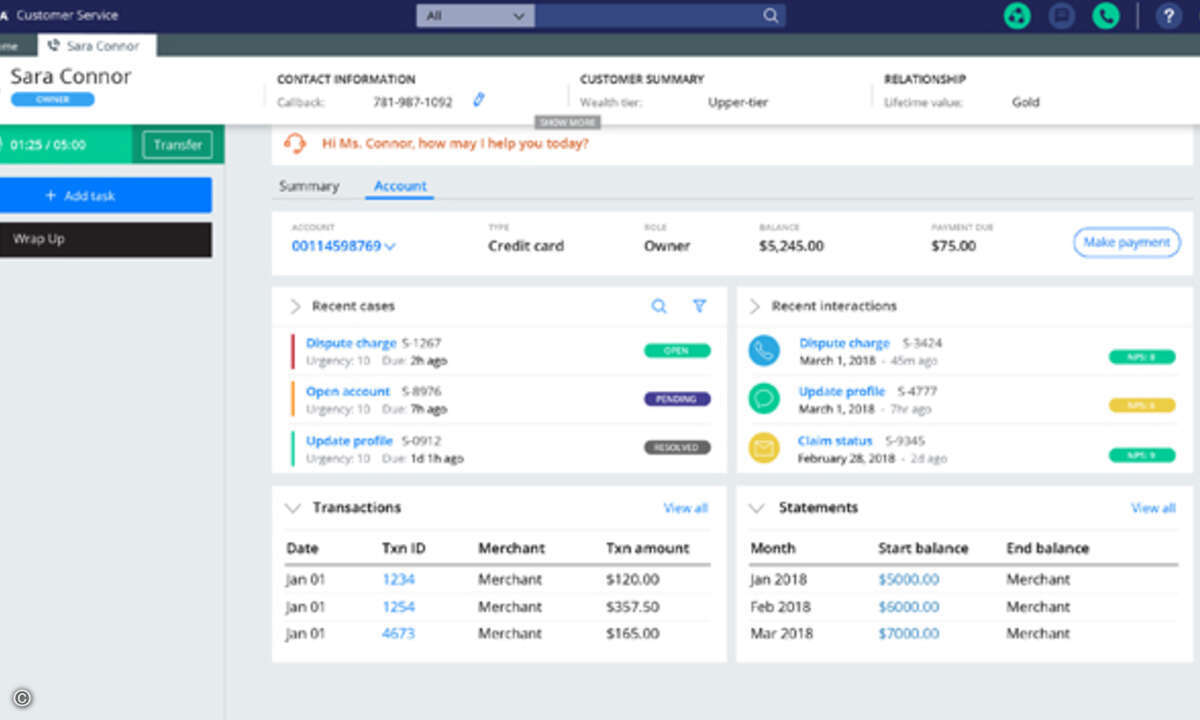The height and width of the screenshot is (720, 1200).
Task: Open transaction ID 4673
Action: [398, 634]
